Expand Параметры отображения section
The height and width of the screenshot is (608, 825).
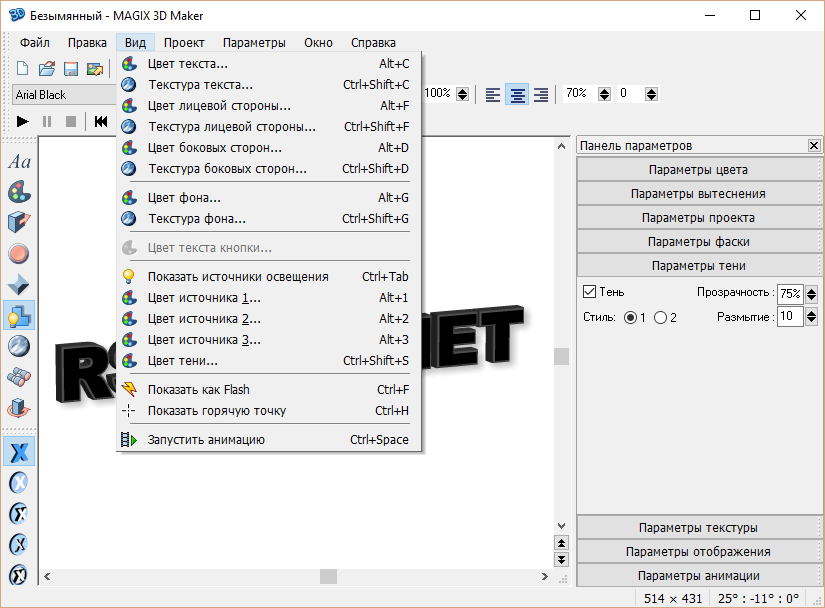click(x=698, y=552)
